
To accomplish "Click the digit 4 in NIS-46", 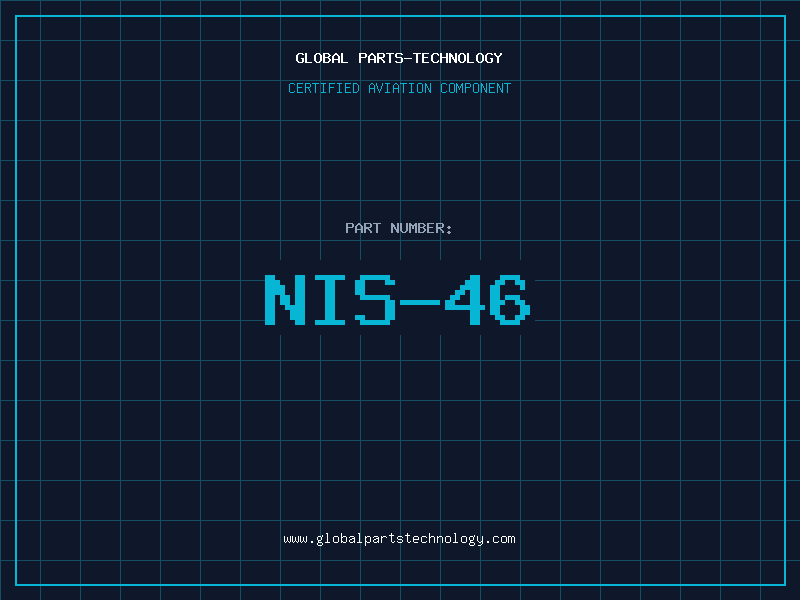I will tap(465, 300).
